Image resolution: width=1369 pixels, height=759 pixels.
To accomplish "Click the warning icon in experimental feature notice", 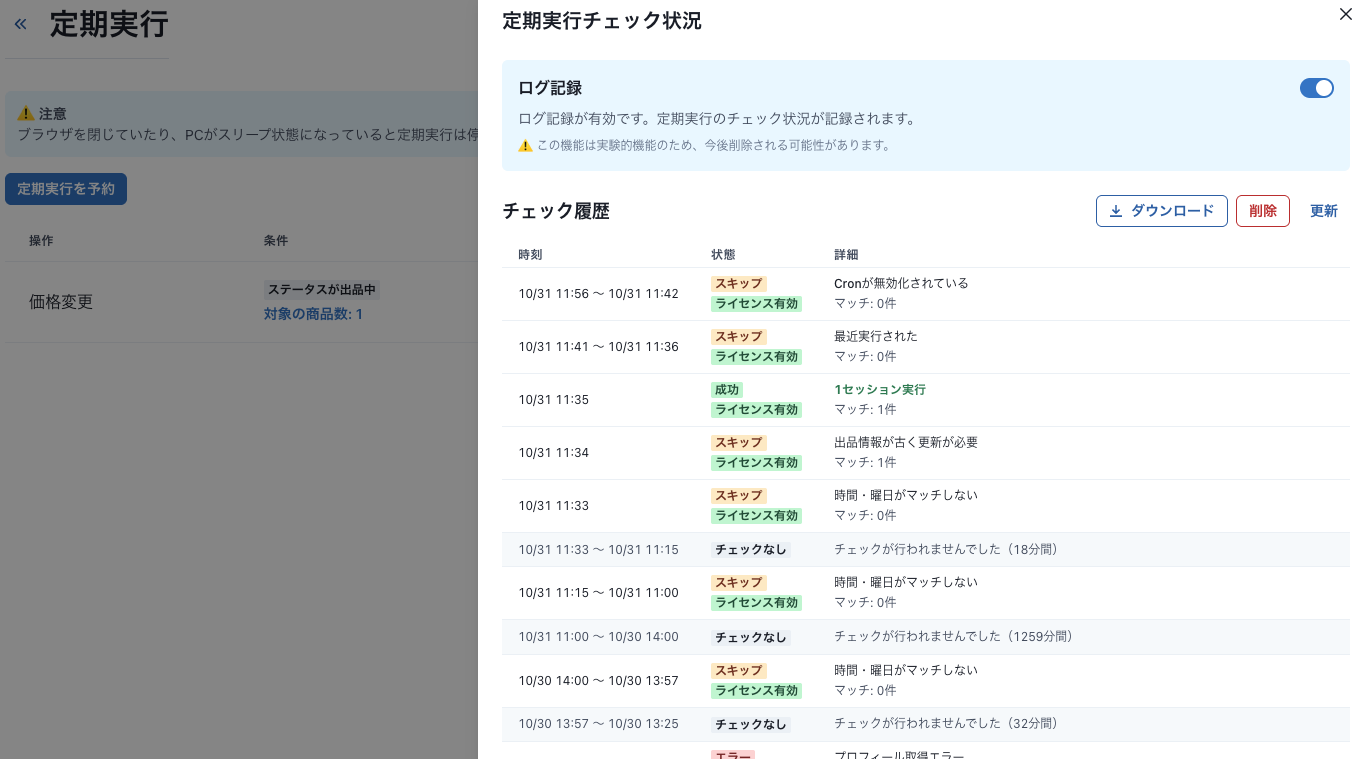I will click(x=525, y=146).
